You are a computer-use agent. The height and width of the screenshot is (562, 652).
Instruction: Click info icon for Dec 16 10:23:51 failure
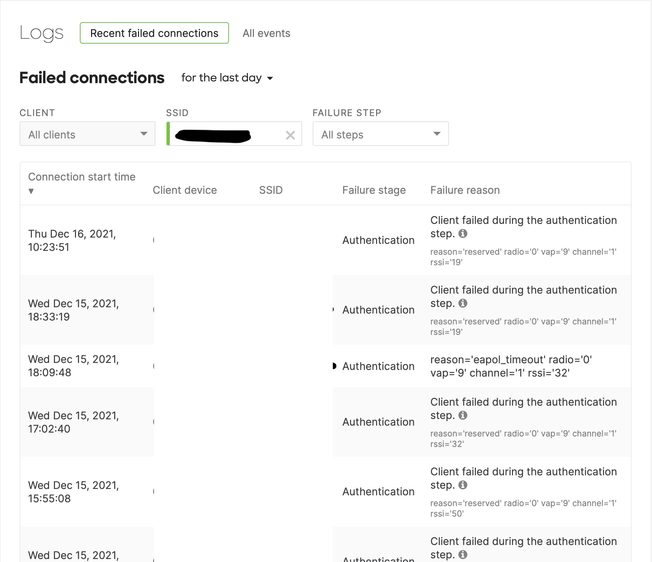[x=462, y=234]
